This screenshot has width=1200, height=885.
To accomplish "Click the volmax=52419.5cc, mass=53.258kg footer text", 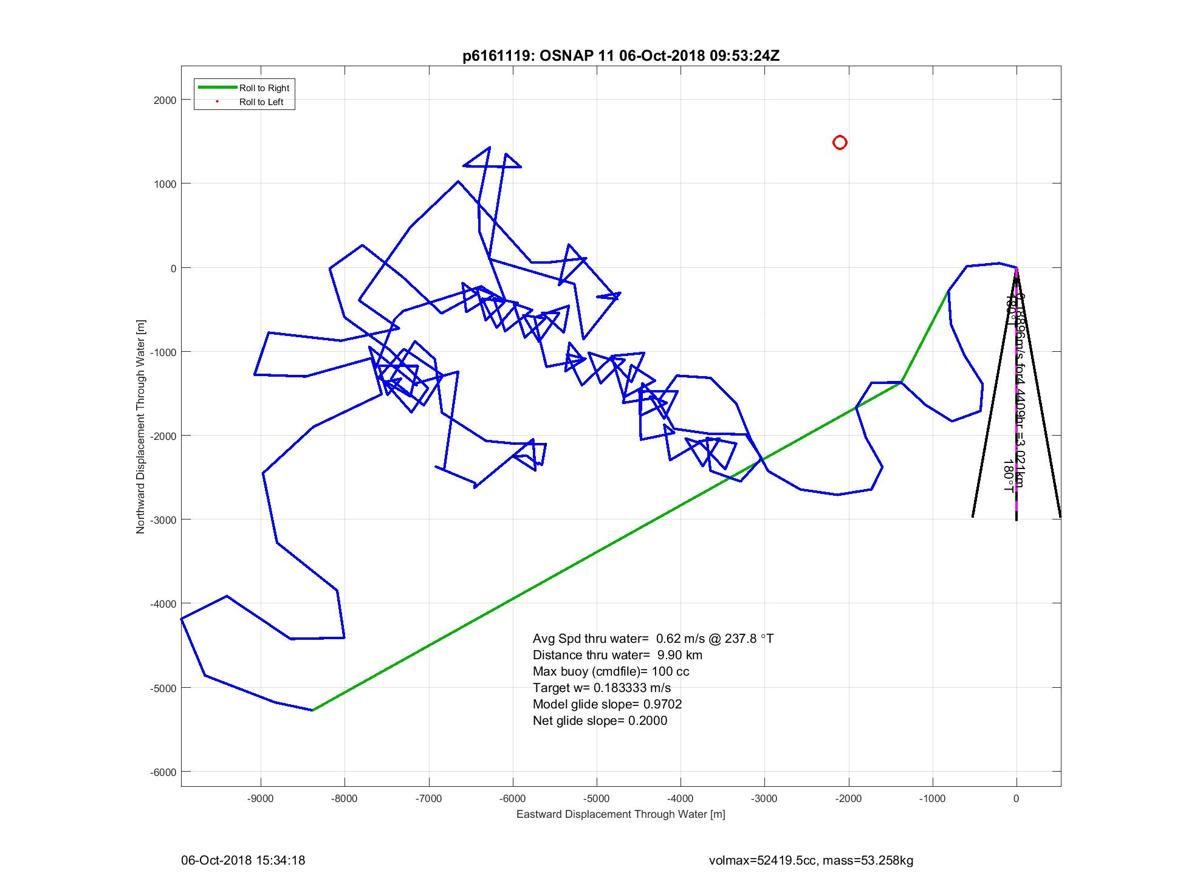I will coord(811,860).
